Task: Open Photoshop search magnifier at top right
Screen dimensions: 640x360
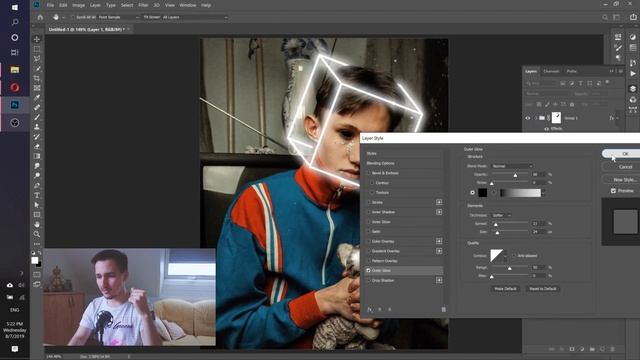Action: click(x=605, y=17)
